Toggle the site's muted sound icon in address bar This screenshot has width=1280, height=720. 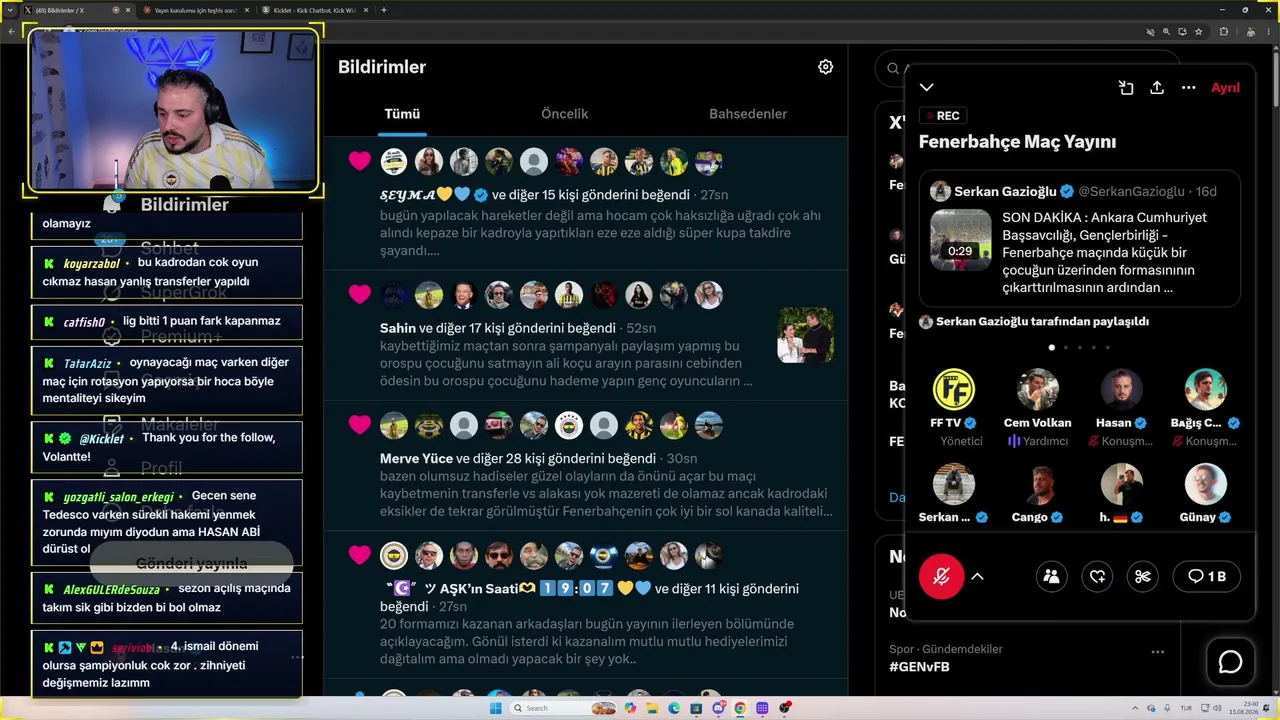(1150, 32)
